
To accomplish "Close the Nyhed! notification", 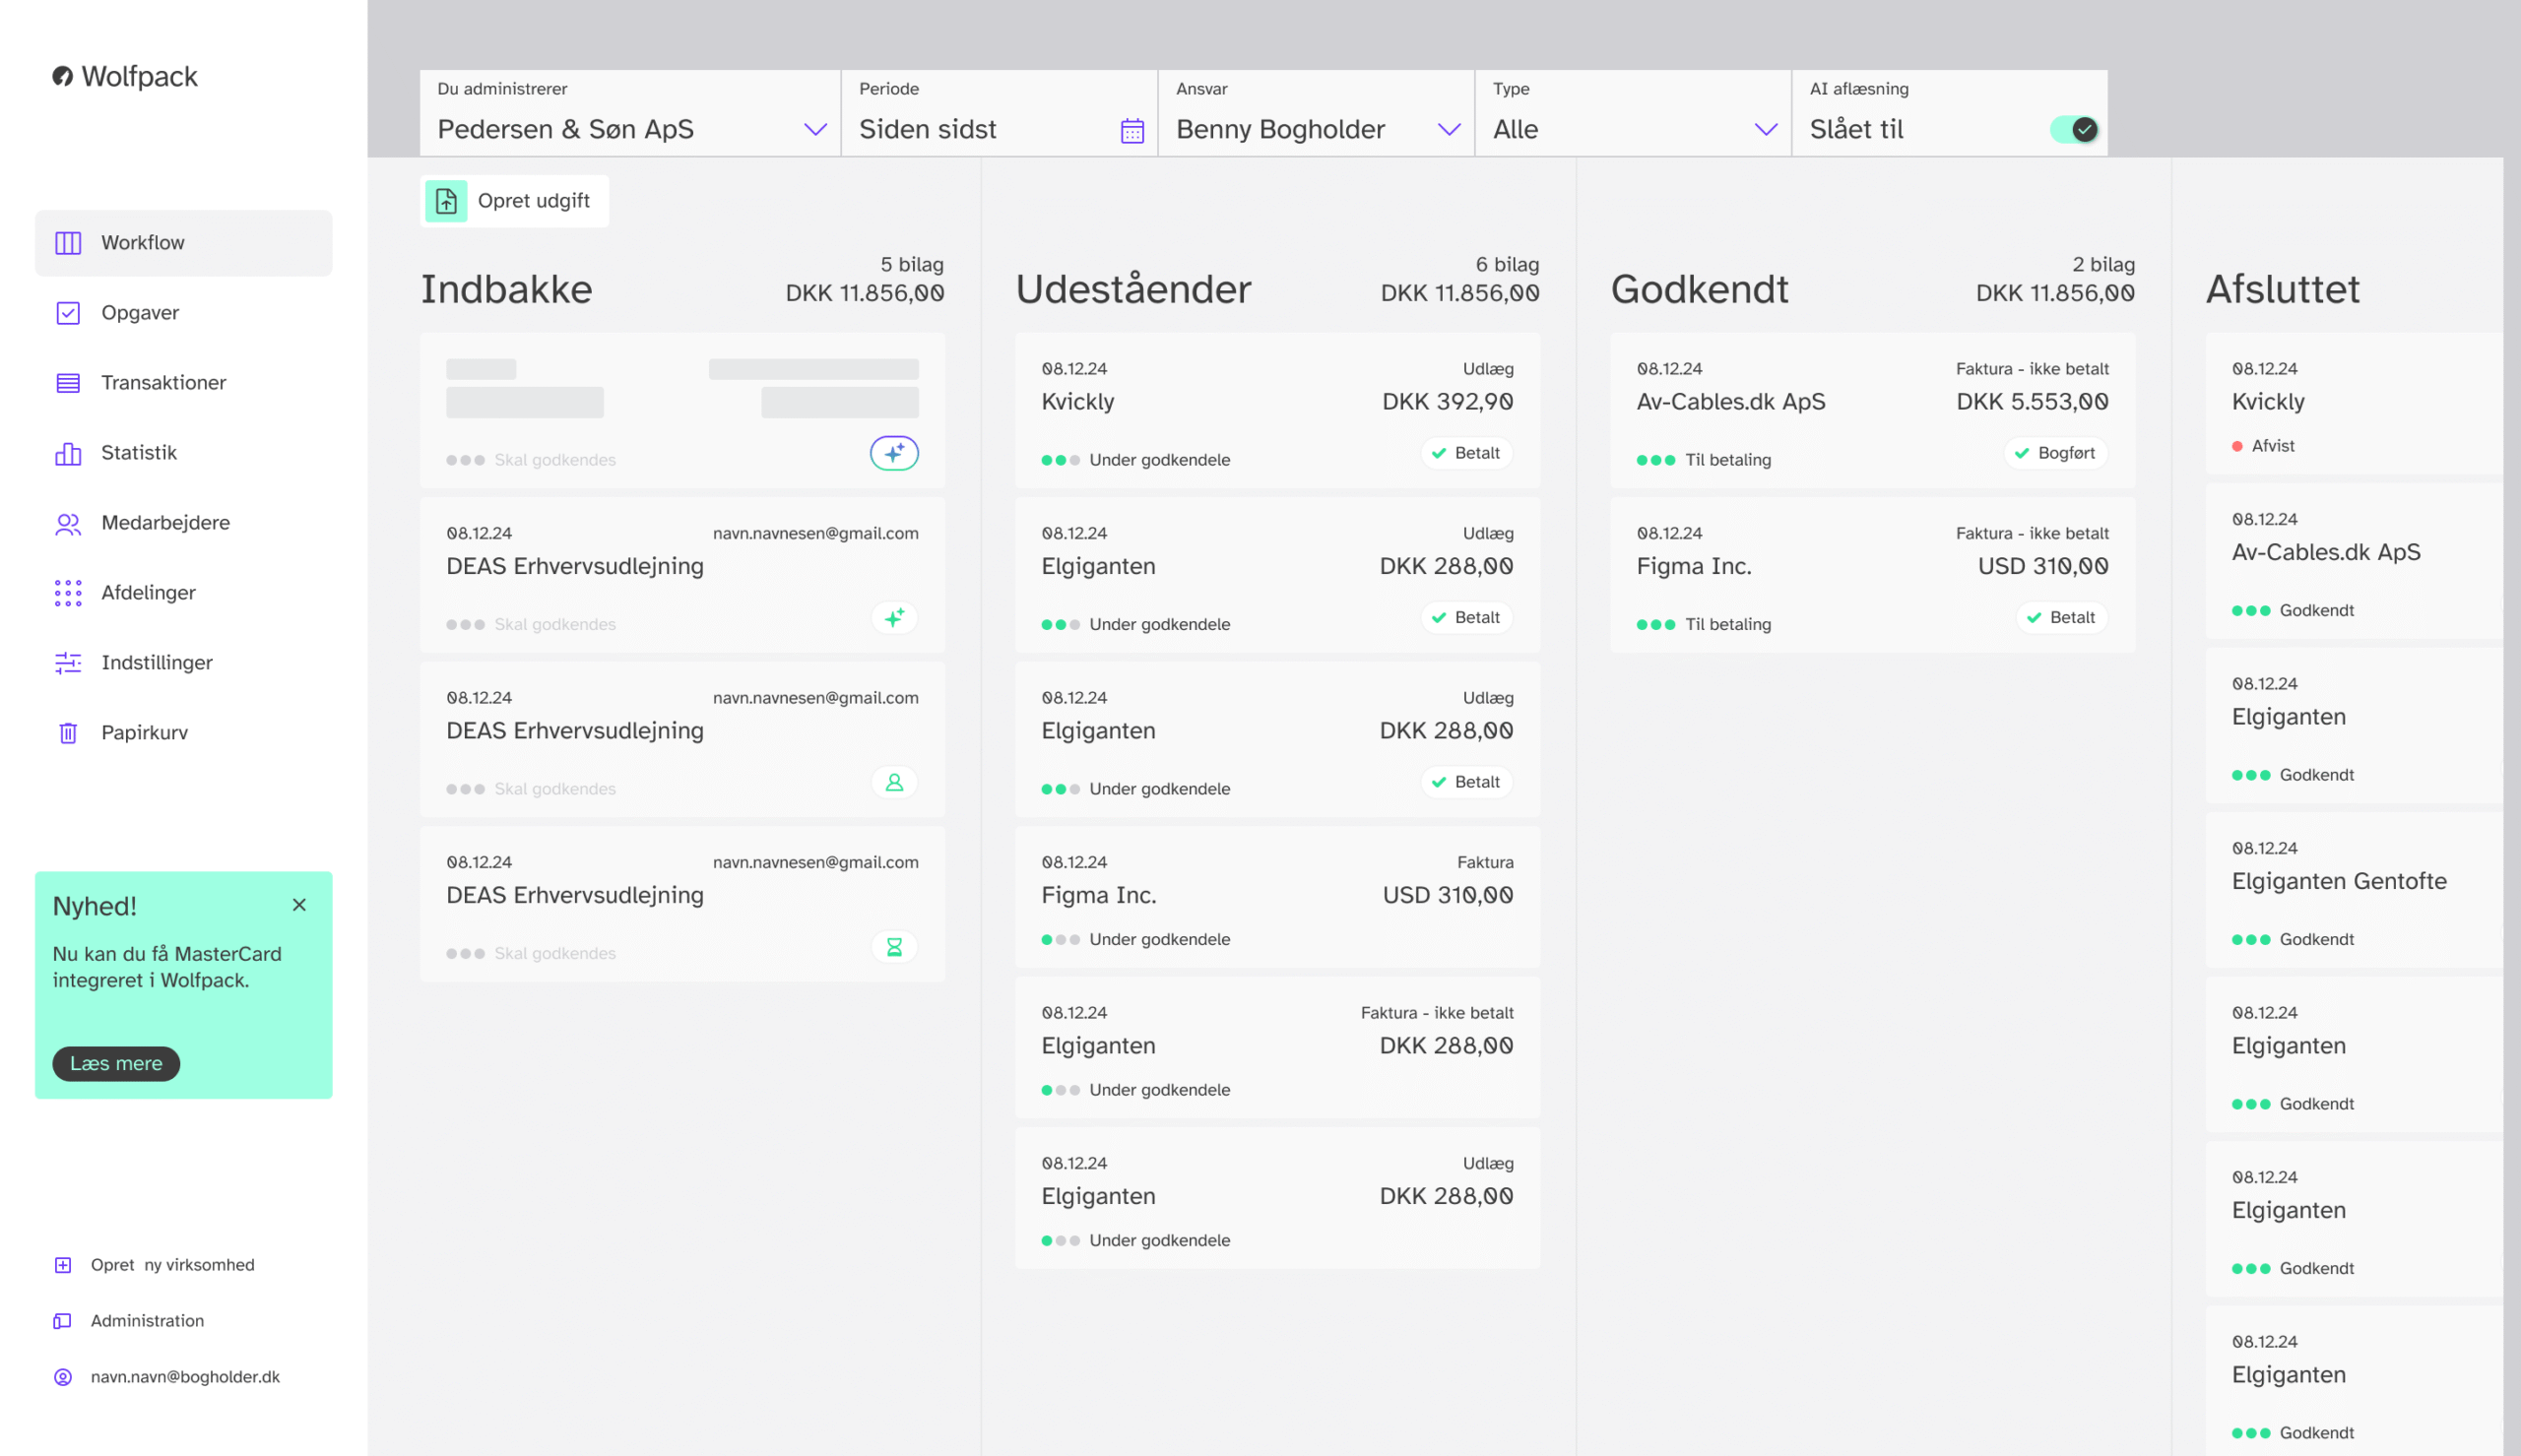I will pyautogui.click(x=299, y=905).
